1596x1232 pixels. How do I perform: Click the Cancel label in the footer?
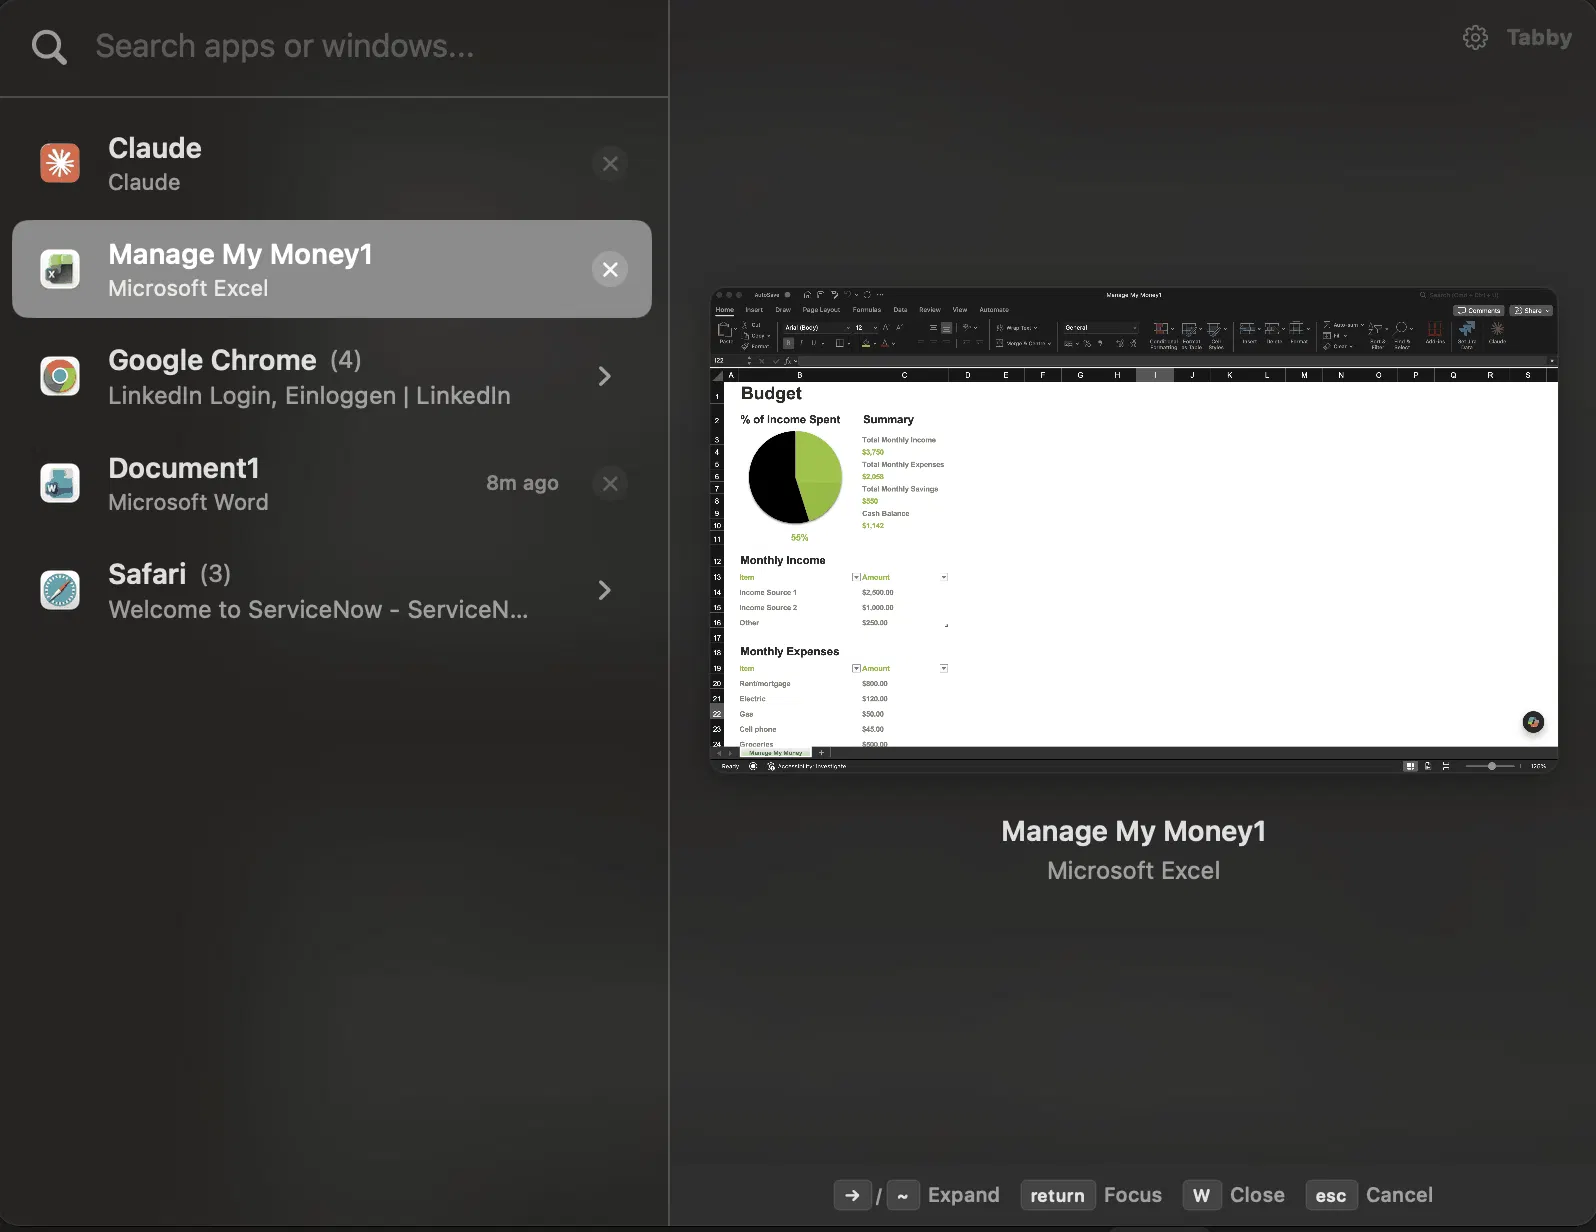tap(1399, 1195)
